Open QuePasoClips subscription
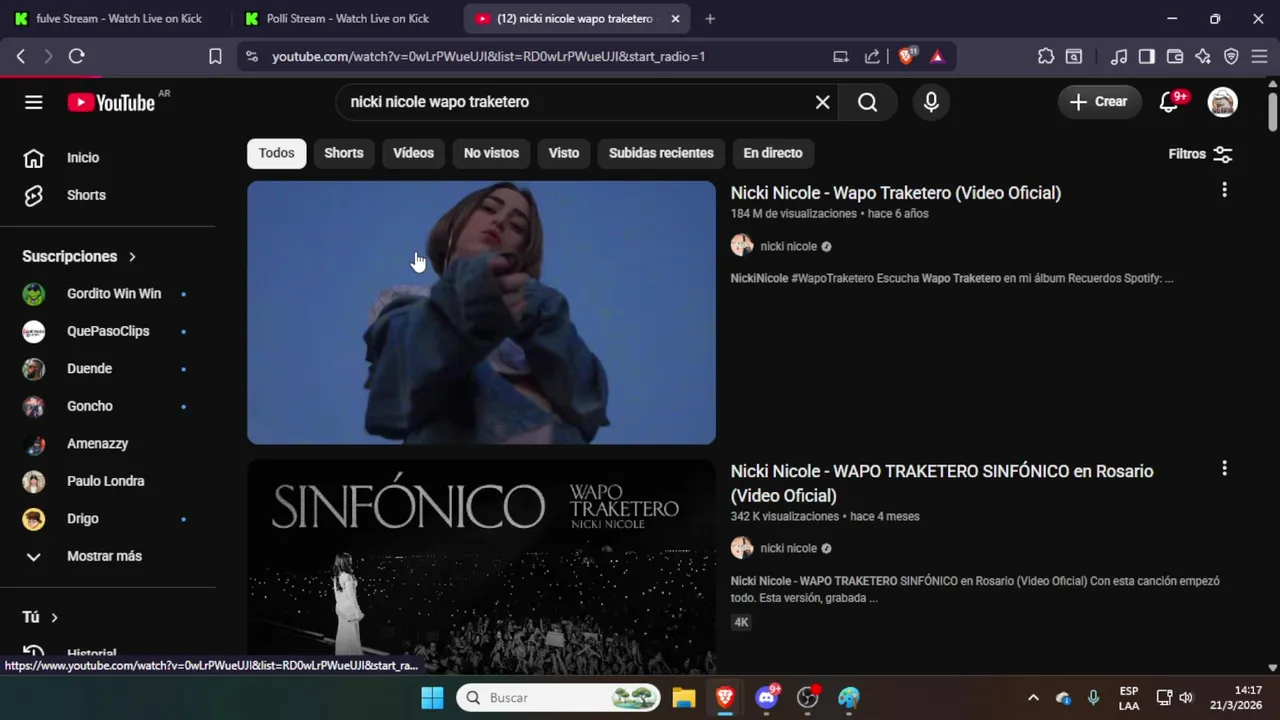 point(107,331)
